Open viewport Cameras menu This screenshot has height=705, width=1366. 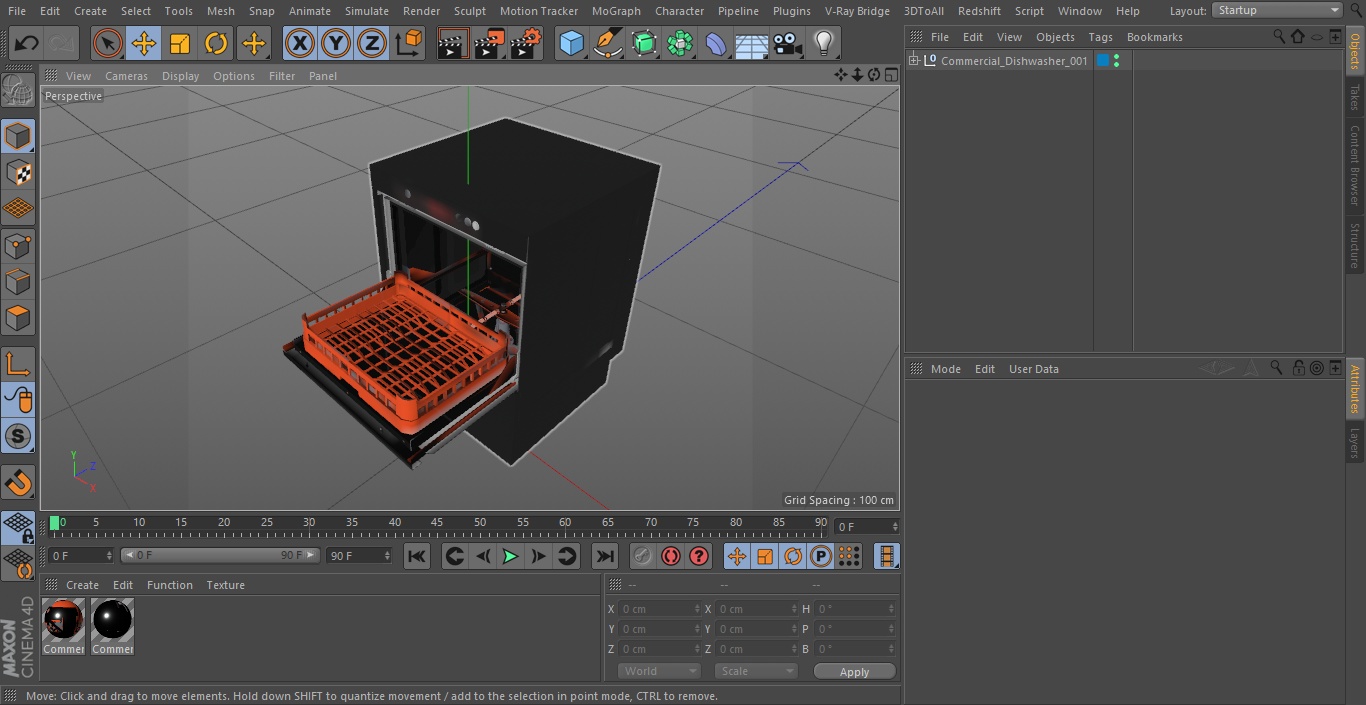pos(126,76)
